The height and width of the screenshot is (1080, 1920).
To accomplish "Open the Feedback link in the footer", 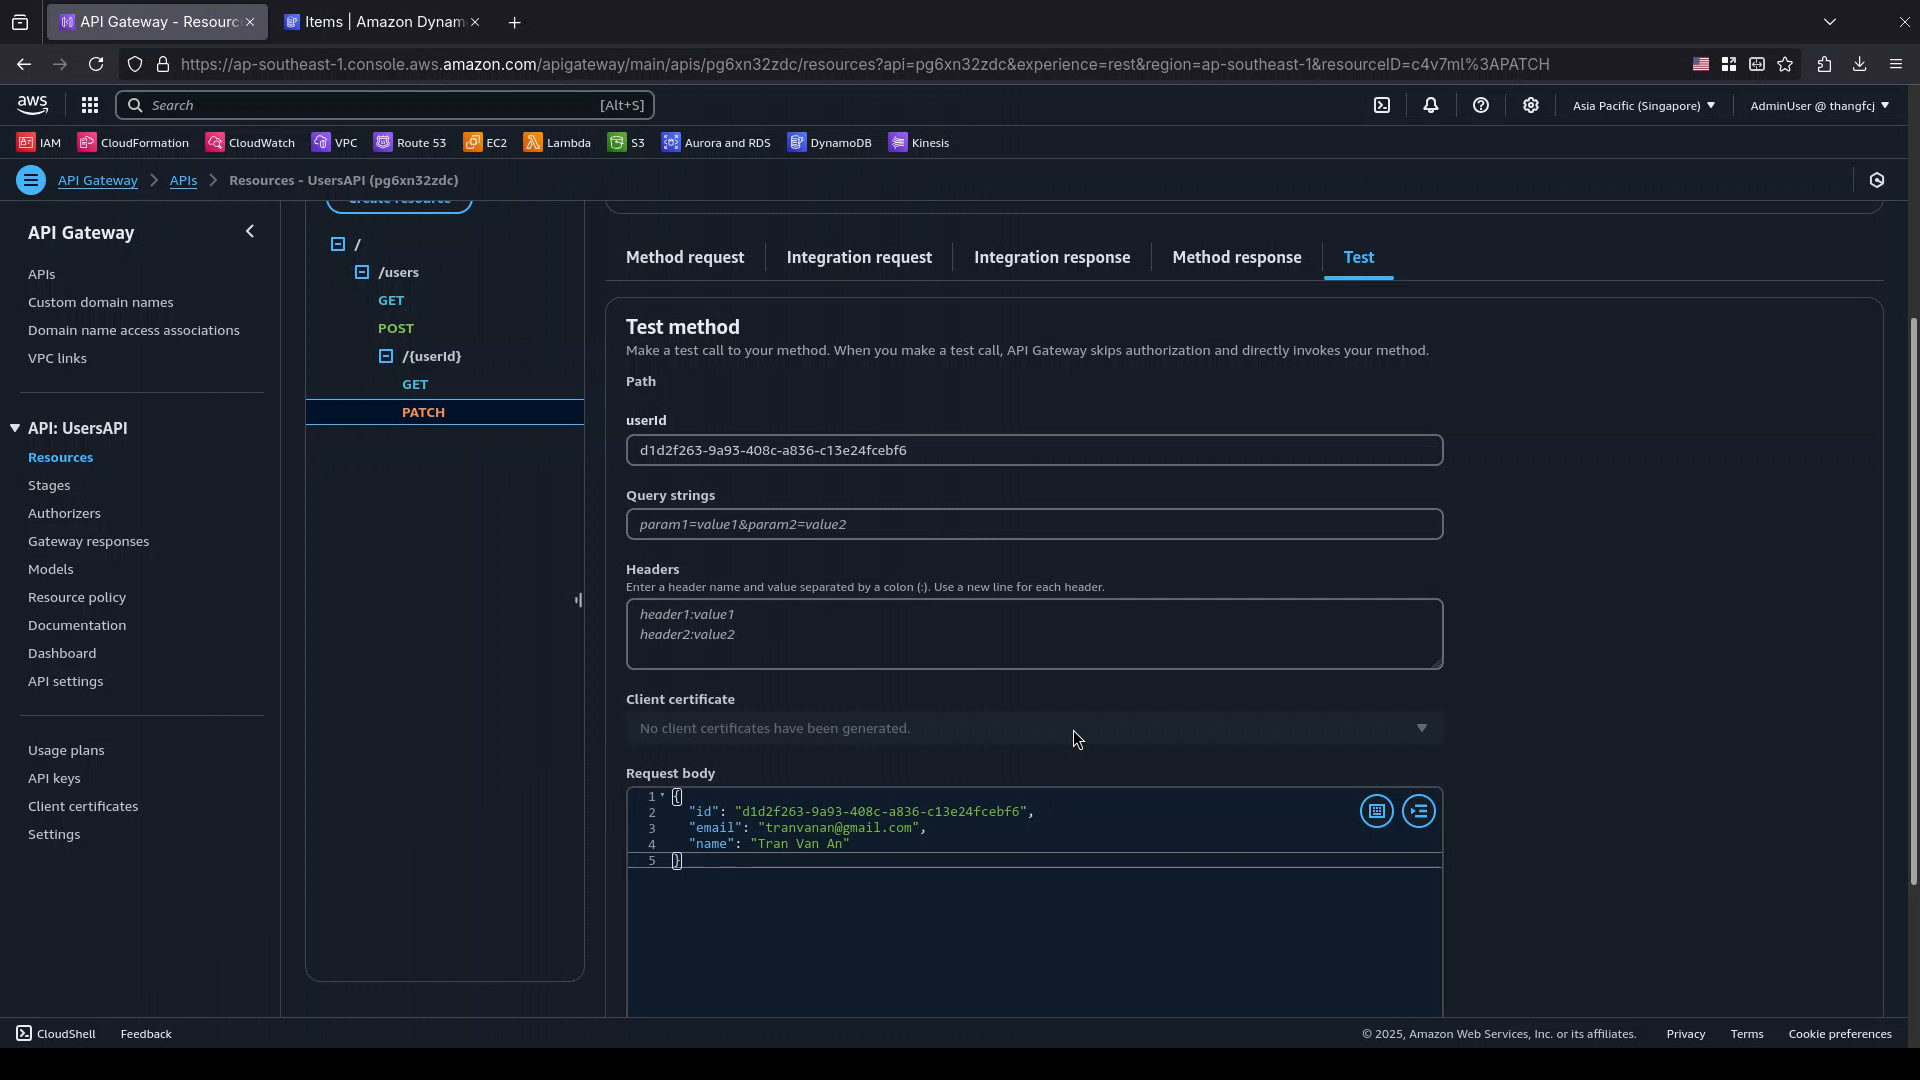I will [x=146, y=1034].
